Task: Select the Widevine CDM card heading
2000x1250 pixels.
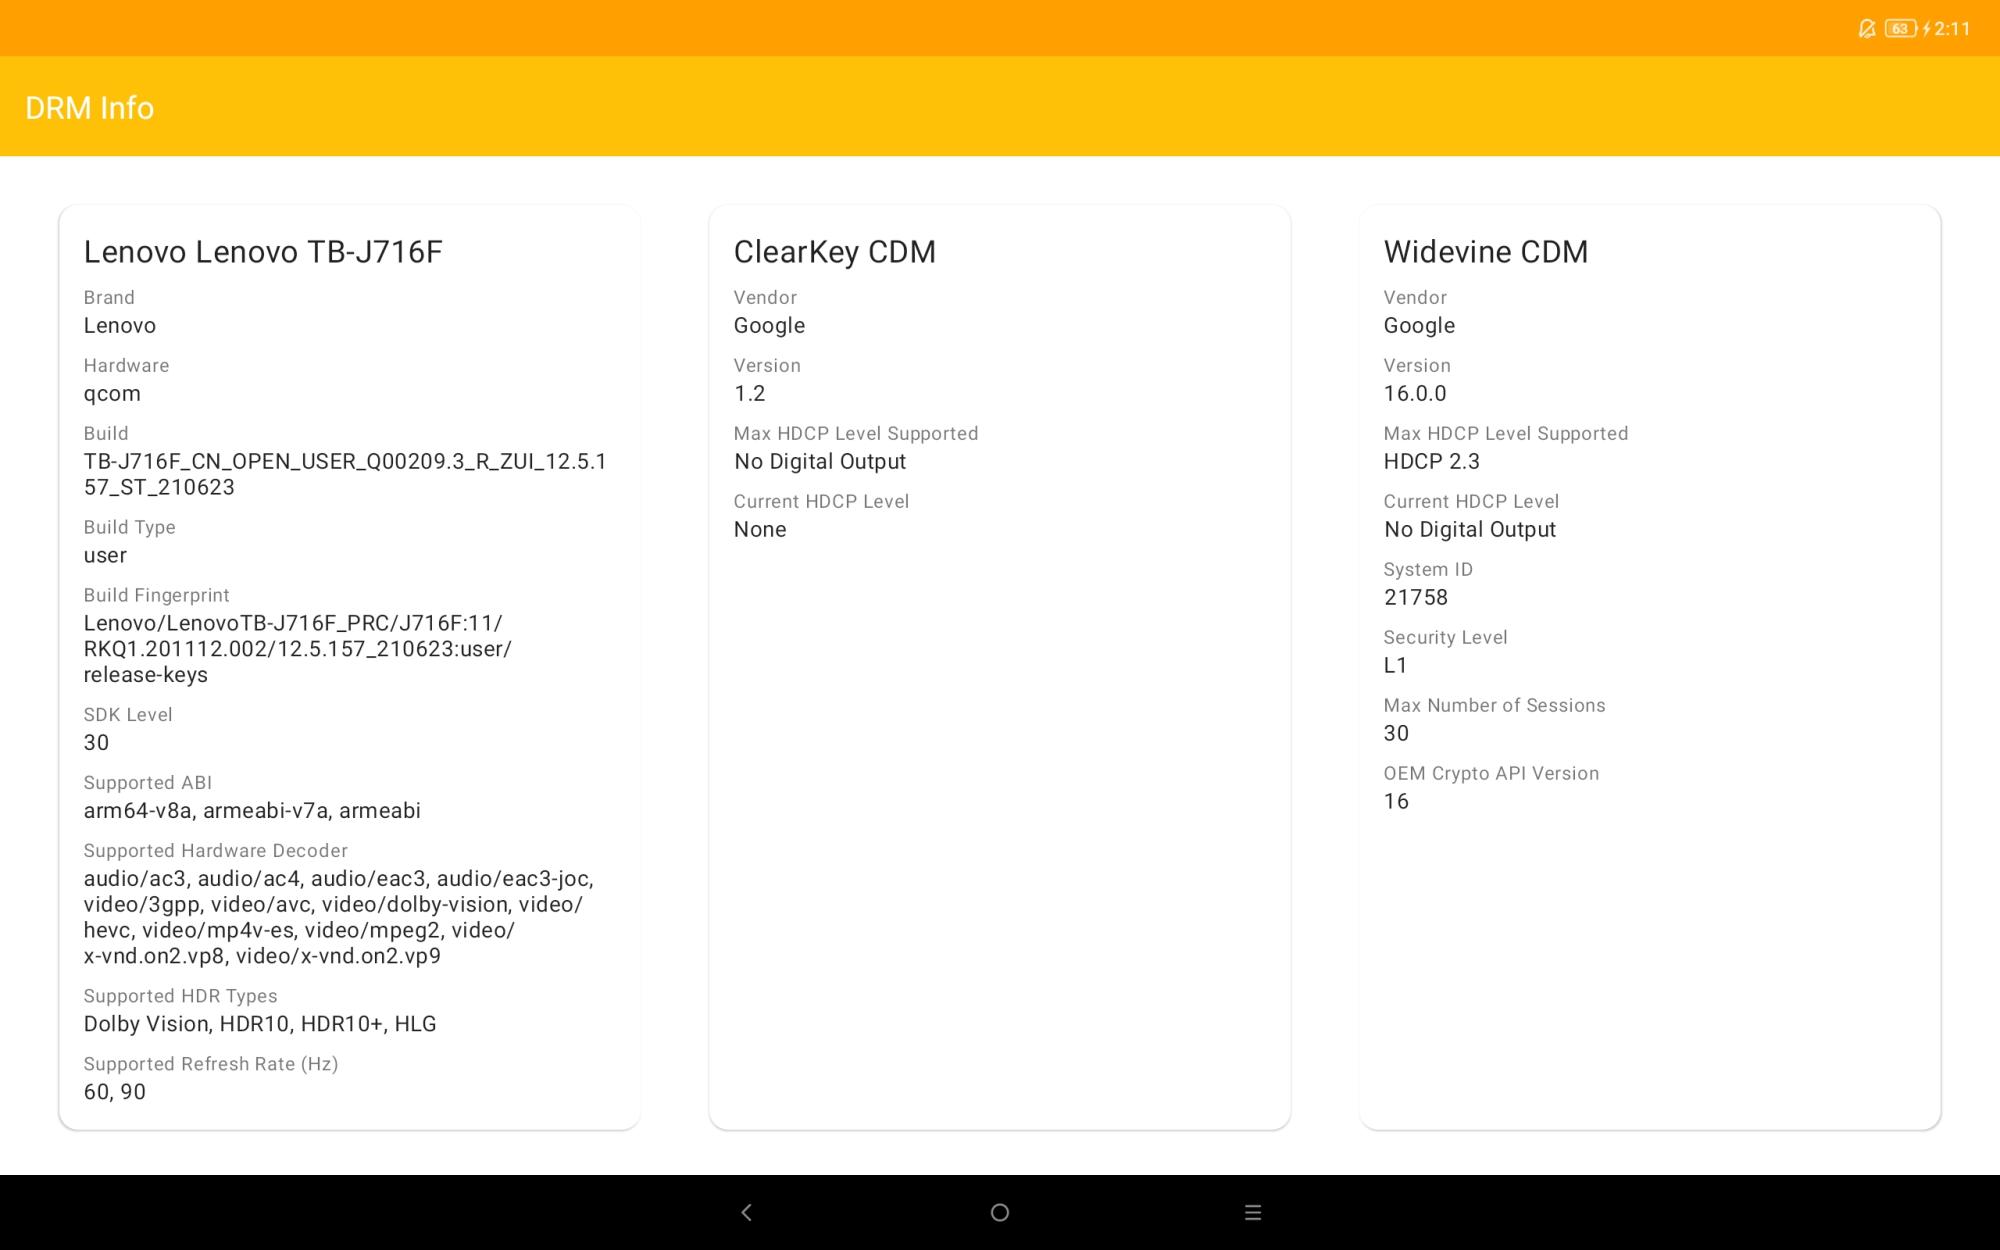Action: pos(1485,252)
